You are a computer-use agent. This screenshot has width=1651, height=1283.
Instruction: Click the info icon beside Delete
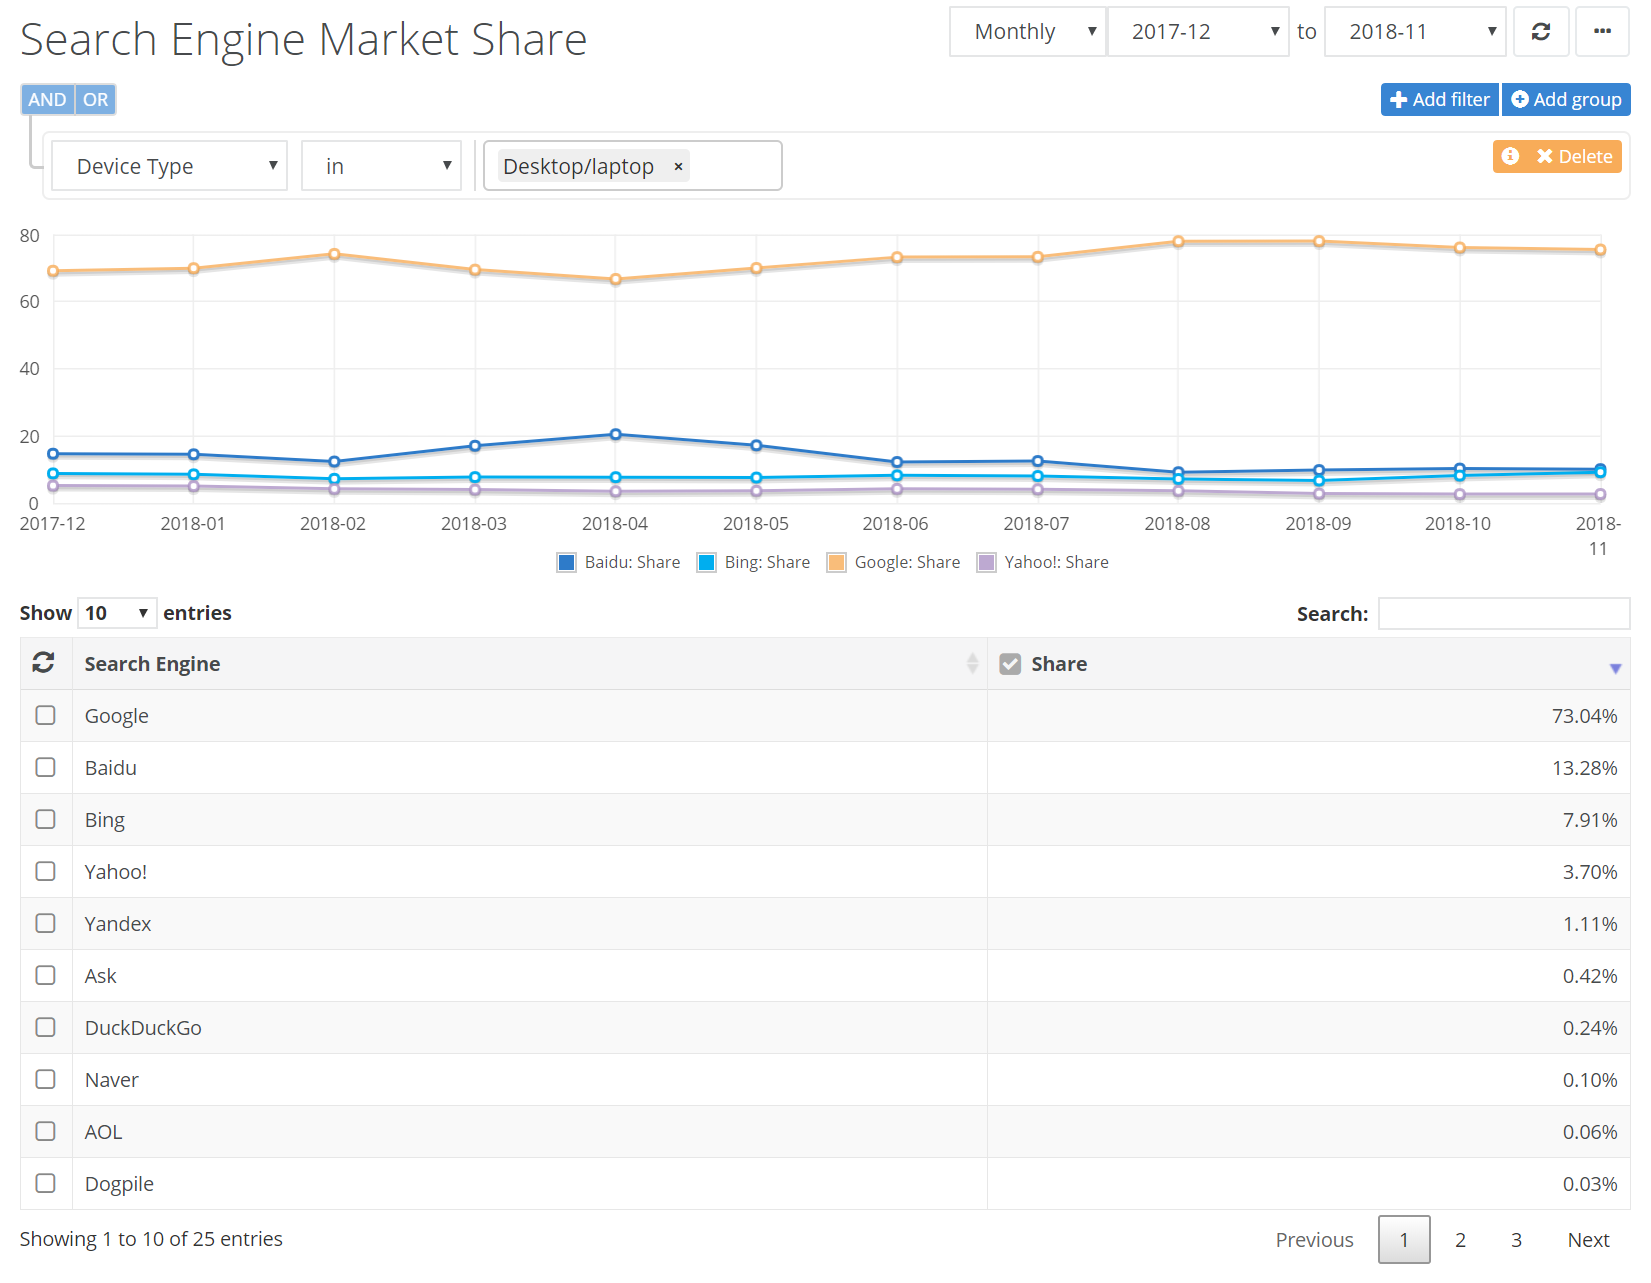(1510, 156)
